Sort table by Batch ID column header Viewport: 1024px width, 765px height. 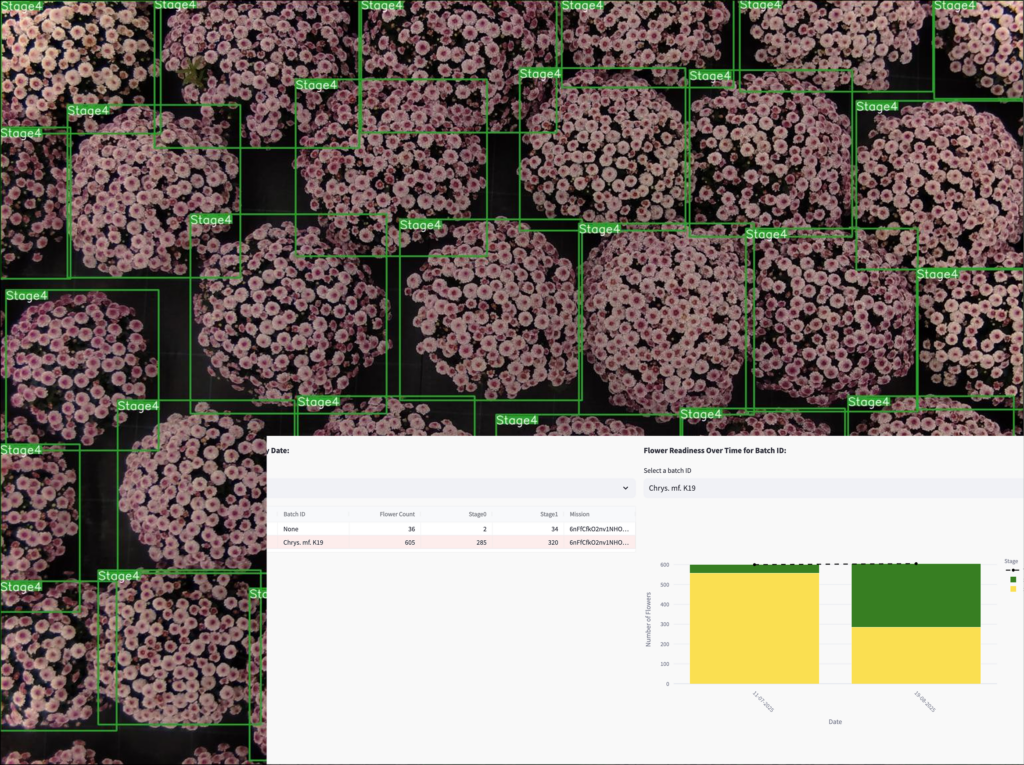(295, 514)
